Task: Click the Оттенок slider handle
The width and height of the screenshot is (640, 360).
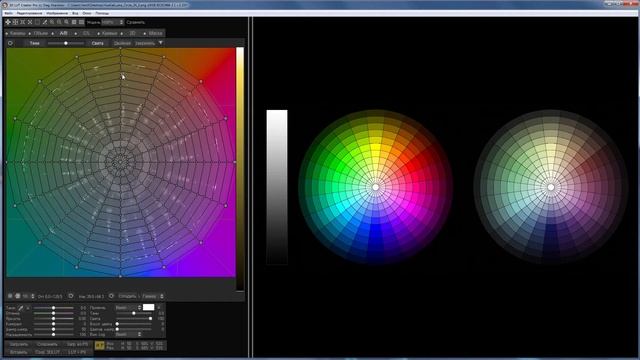Action: pos(53,313)
